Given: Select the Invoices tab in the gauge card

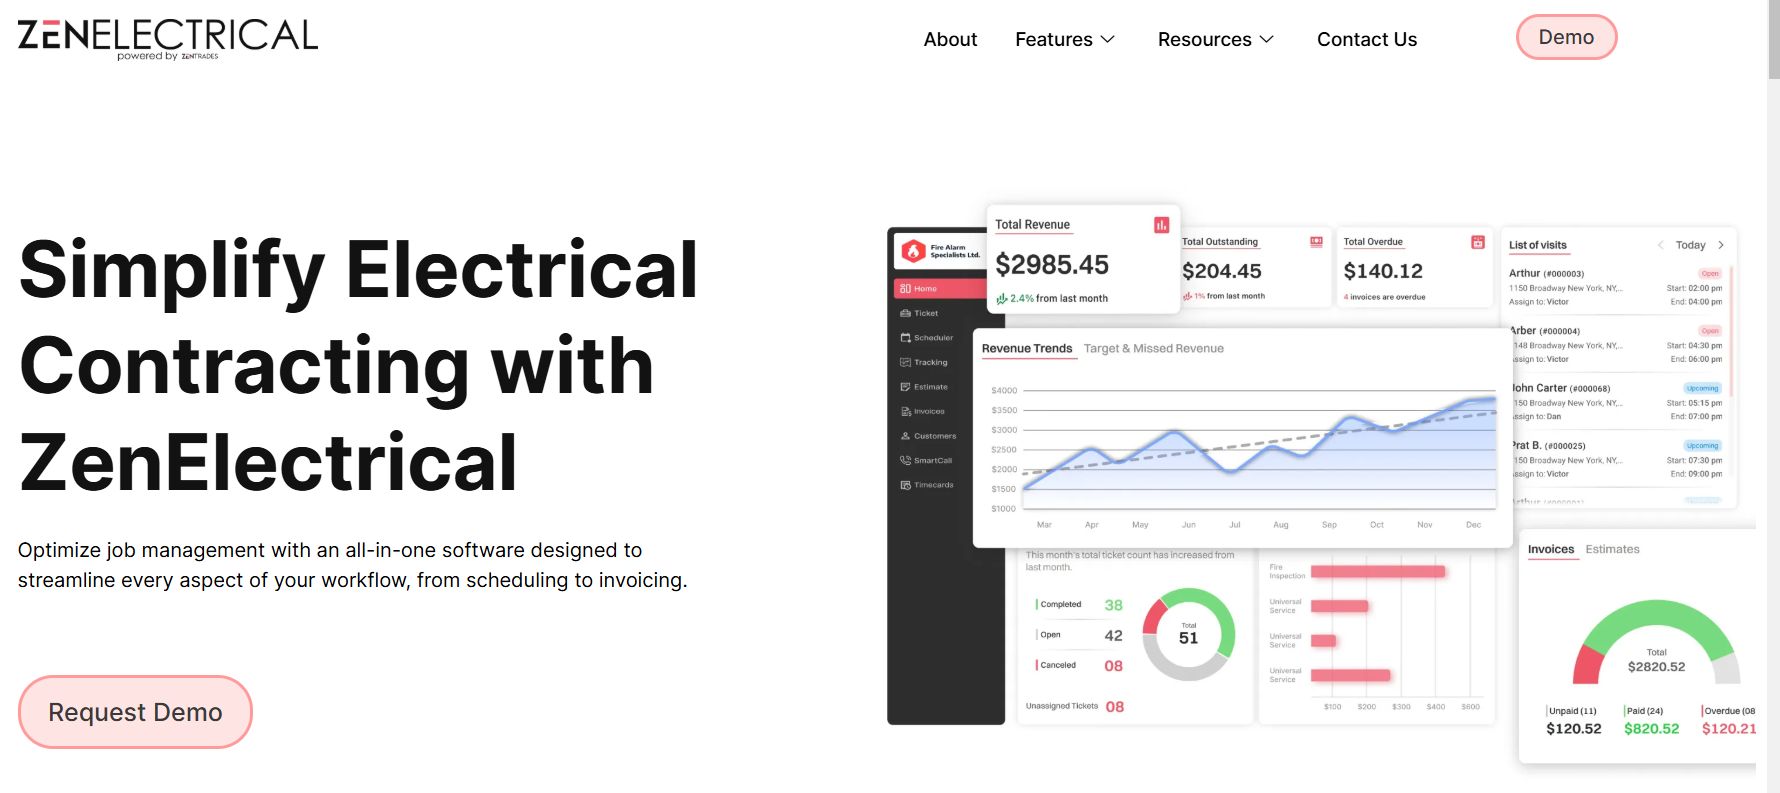Looking at the screenshot, I should pyautogui.click(x=1551, y=549).
